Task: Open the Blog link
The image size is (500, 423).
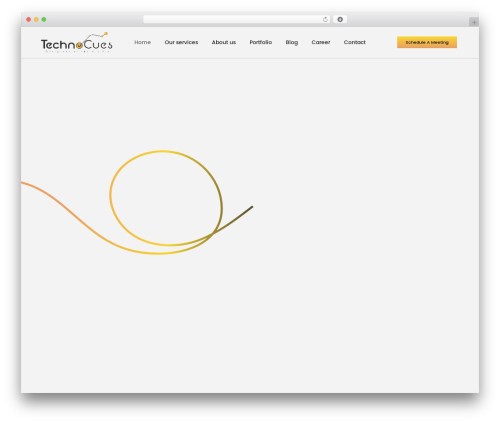Action: (x=292, y=42)
